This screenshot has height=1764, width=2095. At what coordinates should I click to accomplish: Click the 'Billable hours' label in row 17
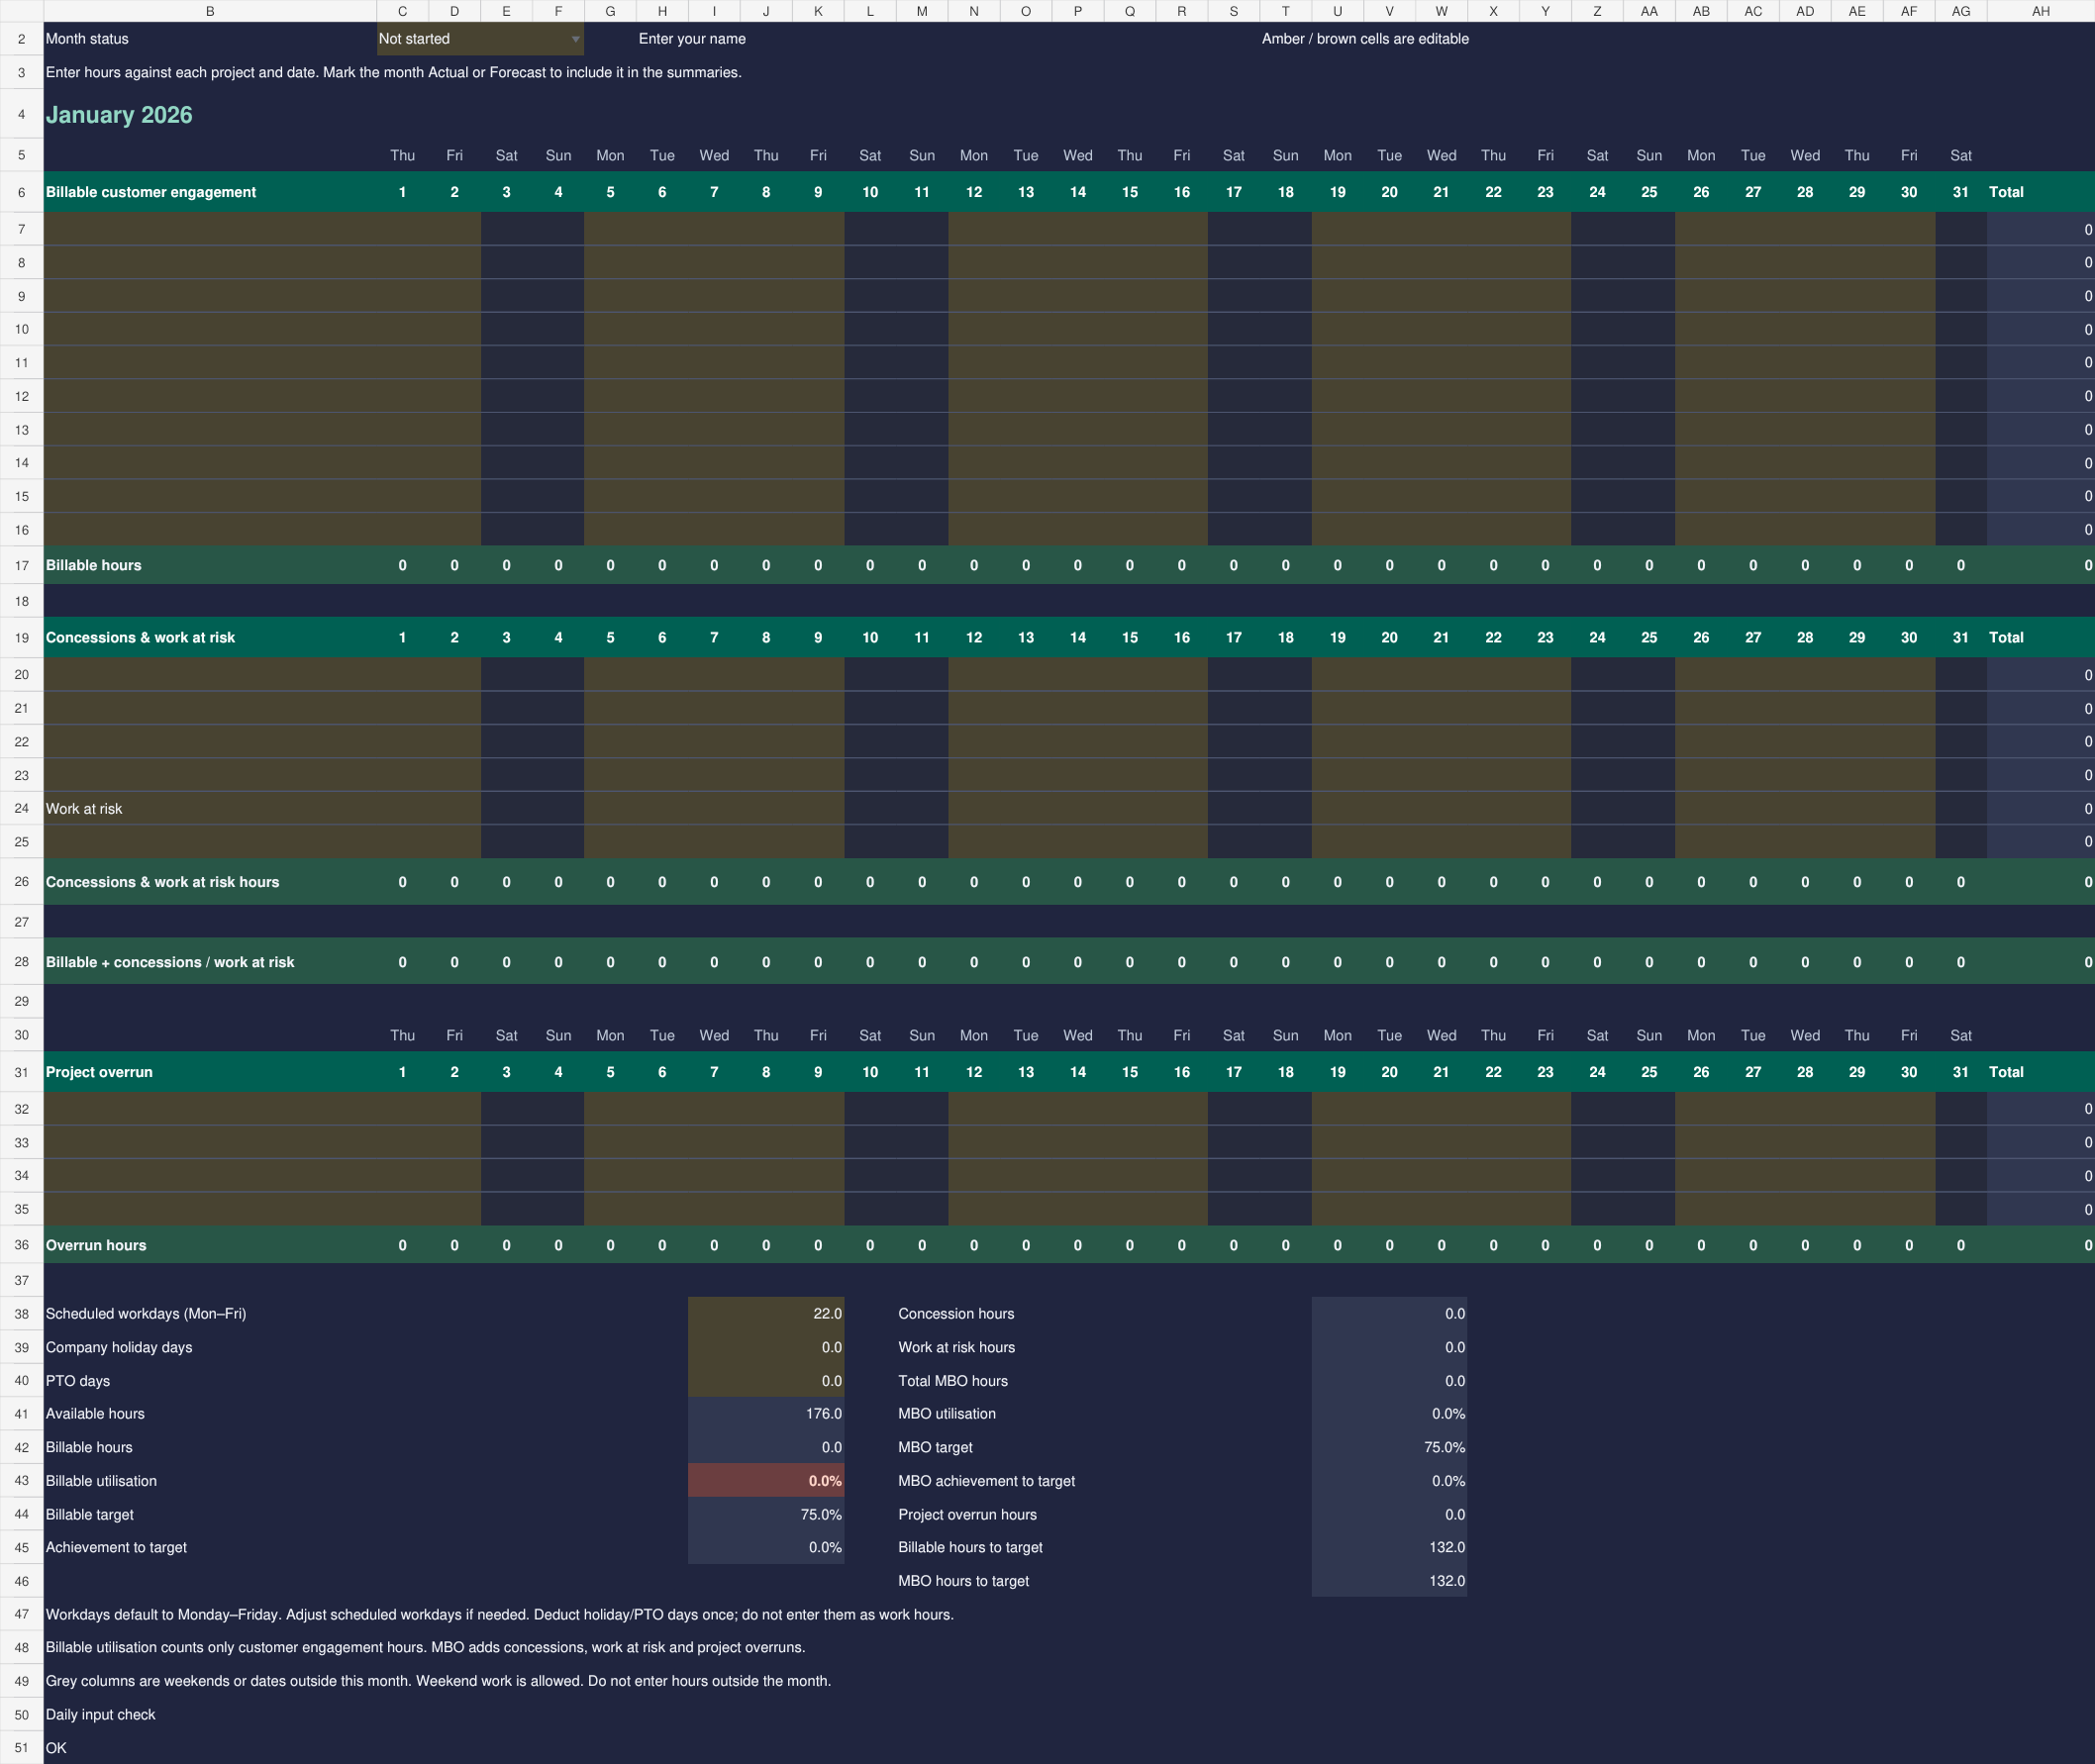pos(94,565)
